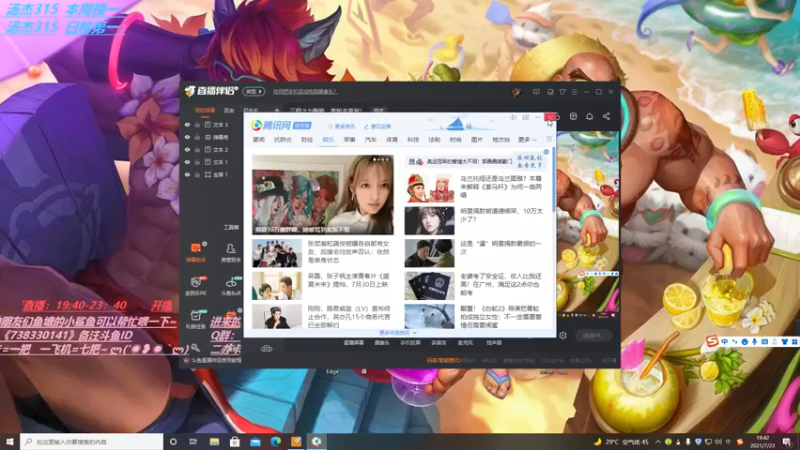Viewport: 800px width, 450px height.
Task: Click the streaming companion share icon
Action: click(x=606, y=116)
